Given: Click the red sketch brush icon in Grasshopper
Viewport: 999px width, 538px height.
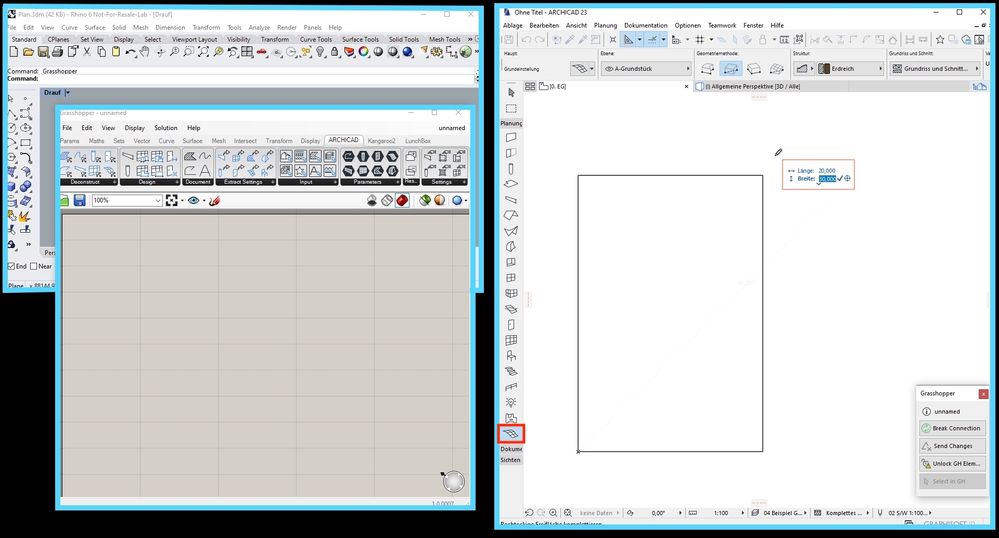Looking at the screenshot, I should click(214, 200).
